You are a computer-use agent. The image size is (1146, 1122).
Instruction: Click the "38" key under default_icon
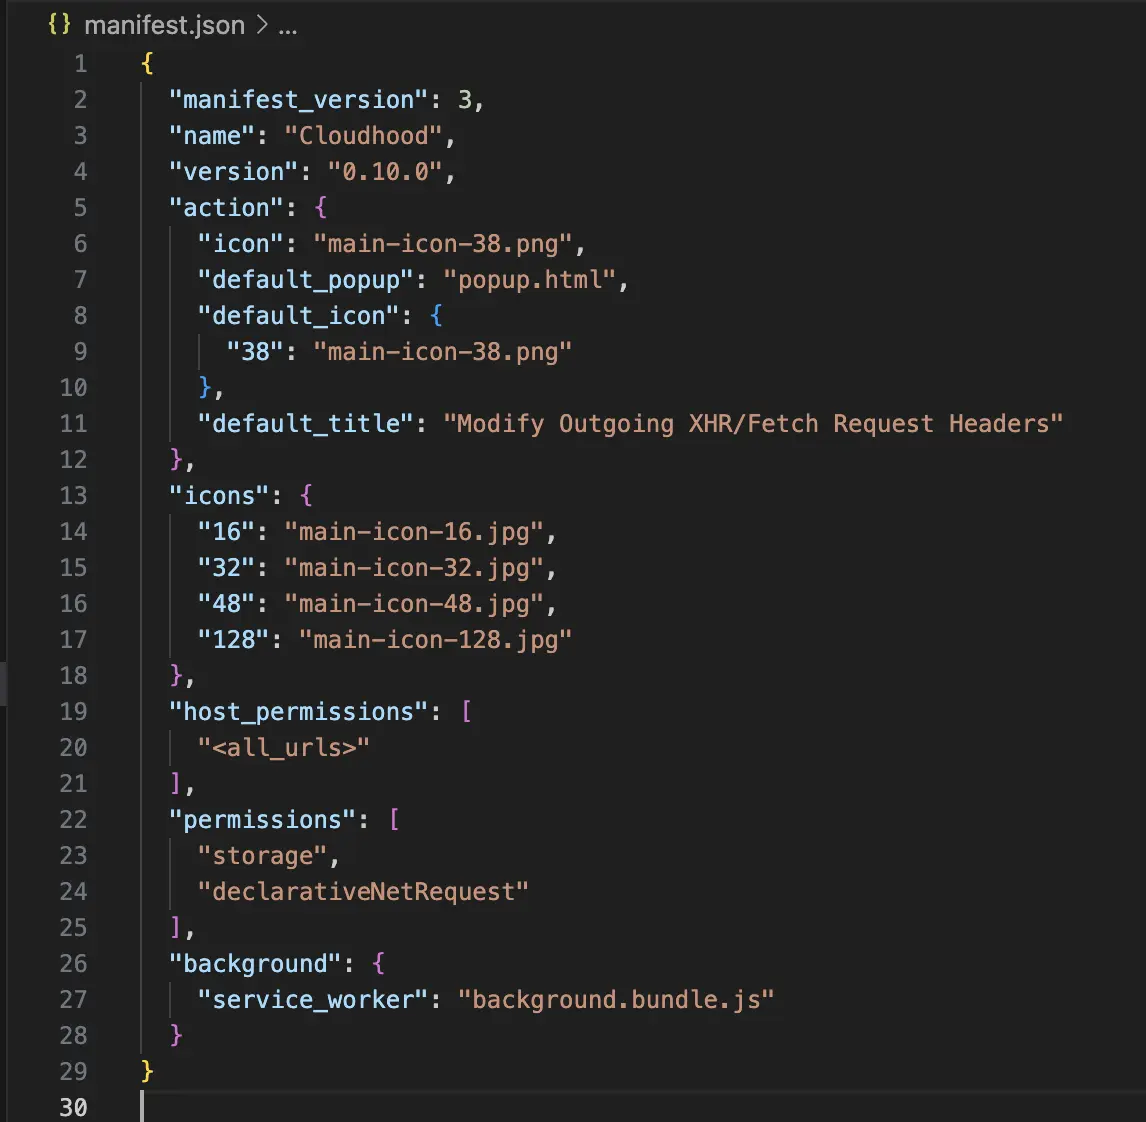pyautogui.click(x=255, y=352)
